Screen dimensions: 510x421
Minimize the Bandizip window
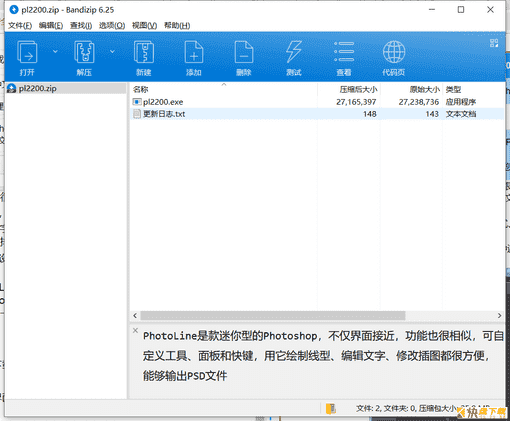coord(432,10)
